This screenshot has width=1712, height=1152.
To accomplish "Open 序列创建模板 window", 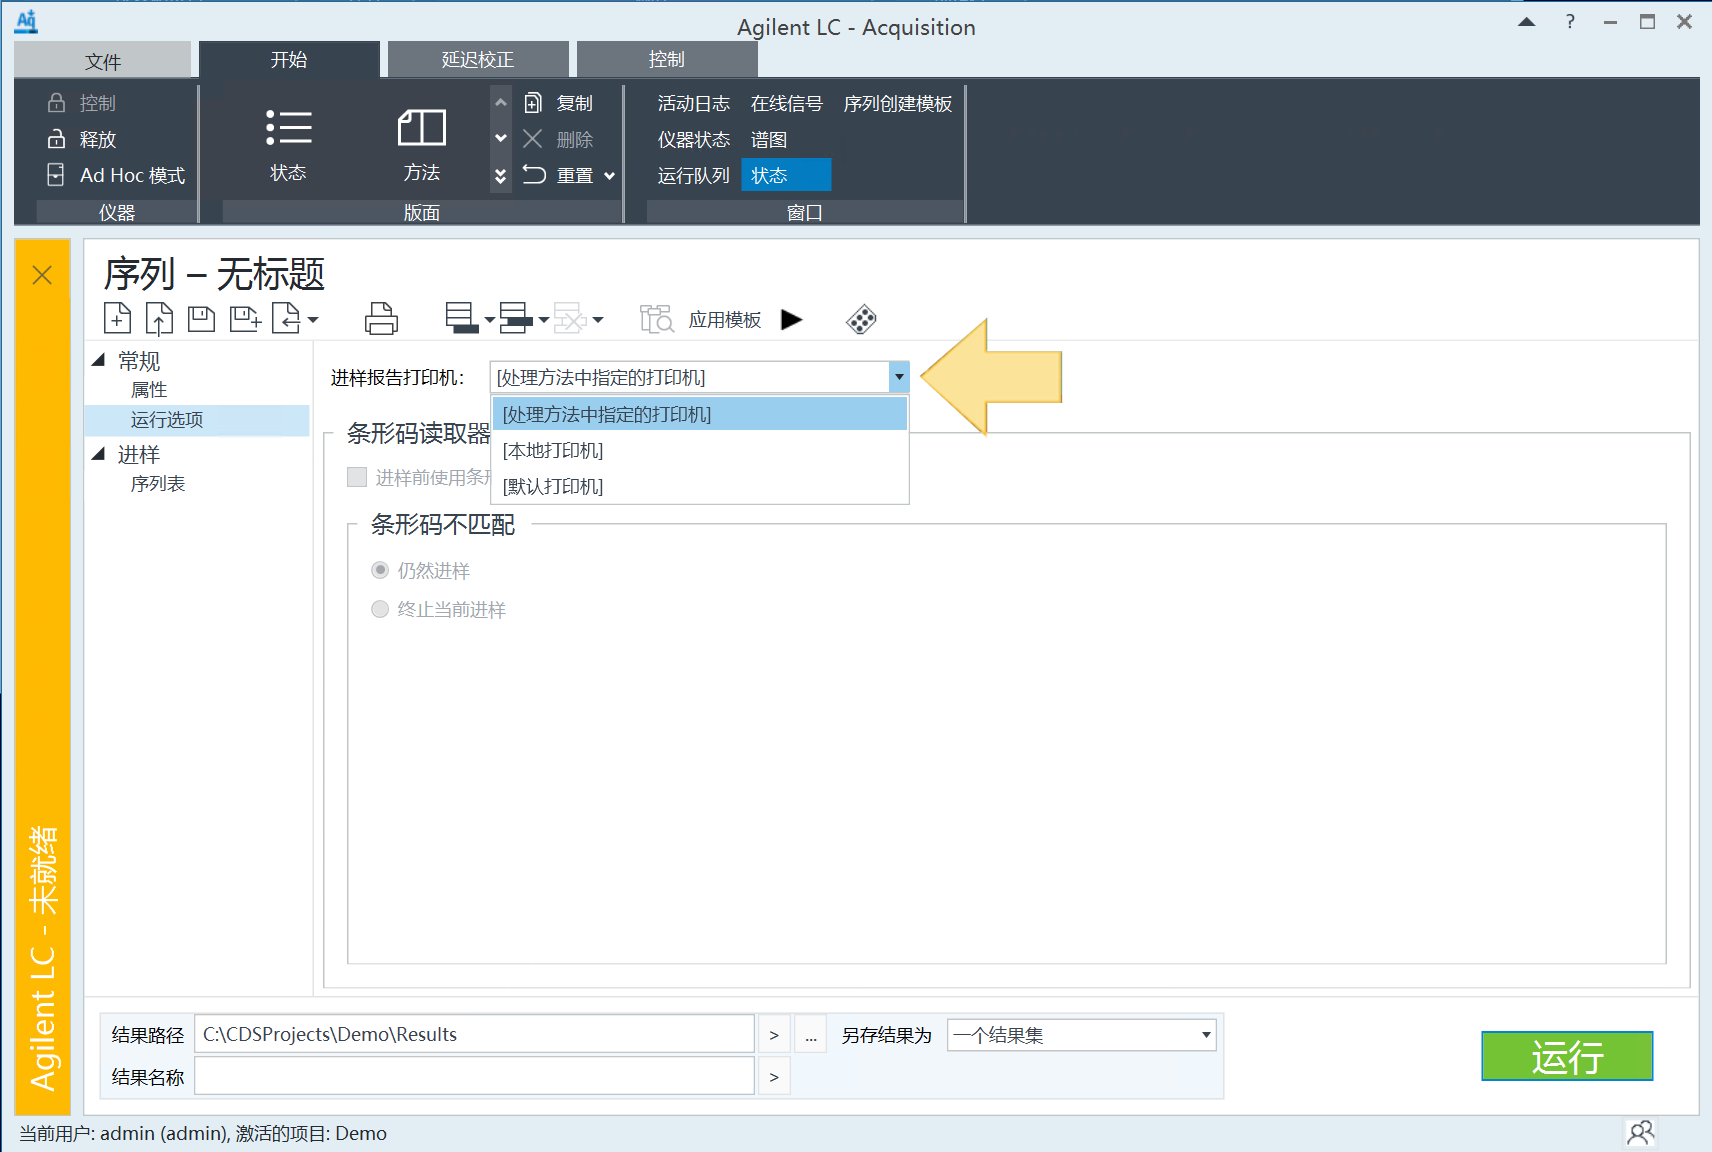I will 898,103.
